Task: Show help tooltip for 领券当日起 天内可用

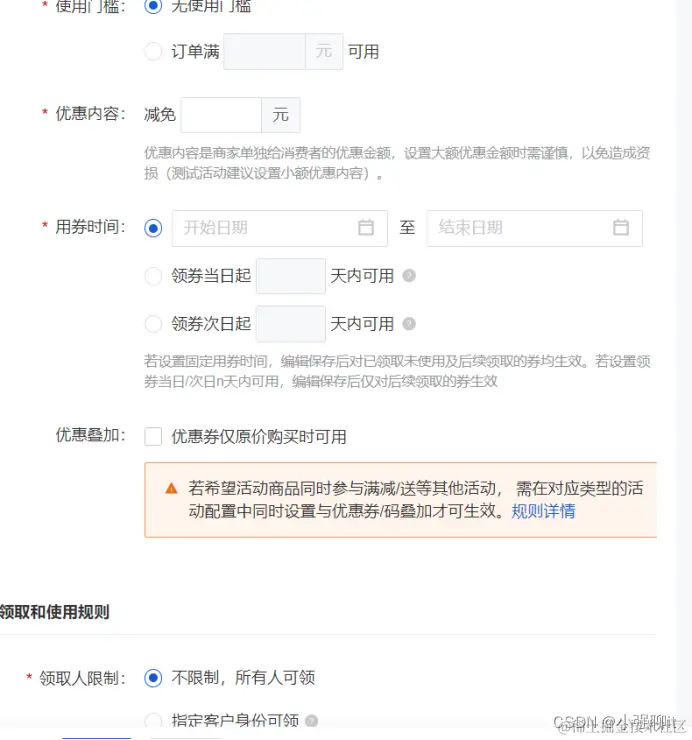Action: tap(409, 276)
